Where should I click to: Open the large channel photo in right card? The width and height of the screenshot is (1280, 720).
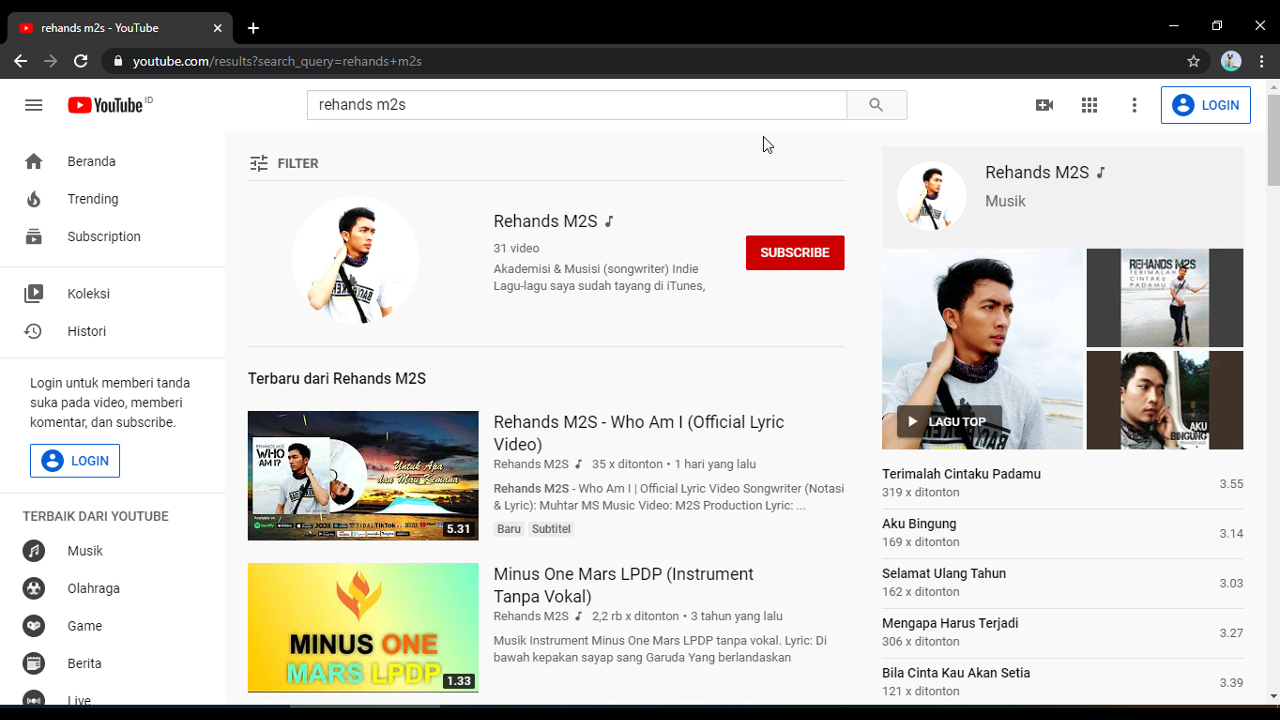982,349
